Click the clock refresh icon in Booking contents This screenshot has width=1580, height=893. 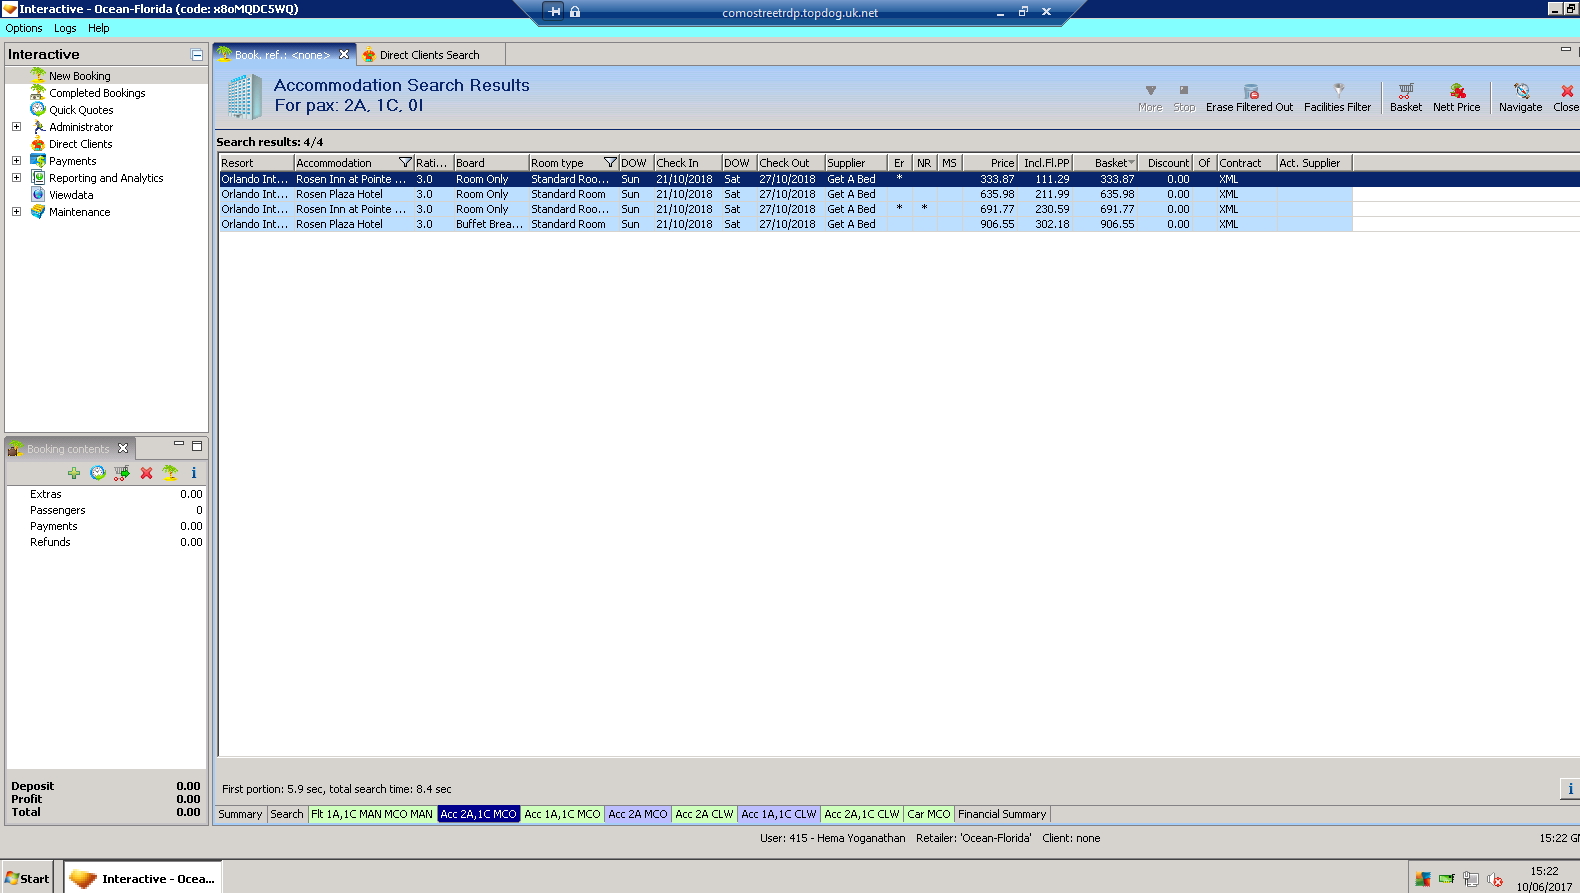[x=98, y=473]
